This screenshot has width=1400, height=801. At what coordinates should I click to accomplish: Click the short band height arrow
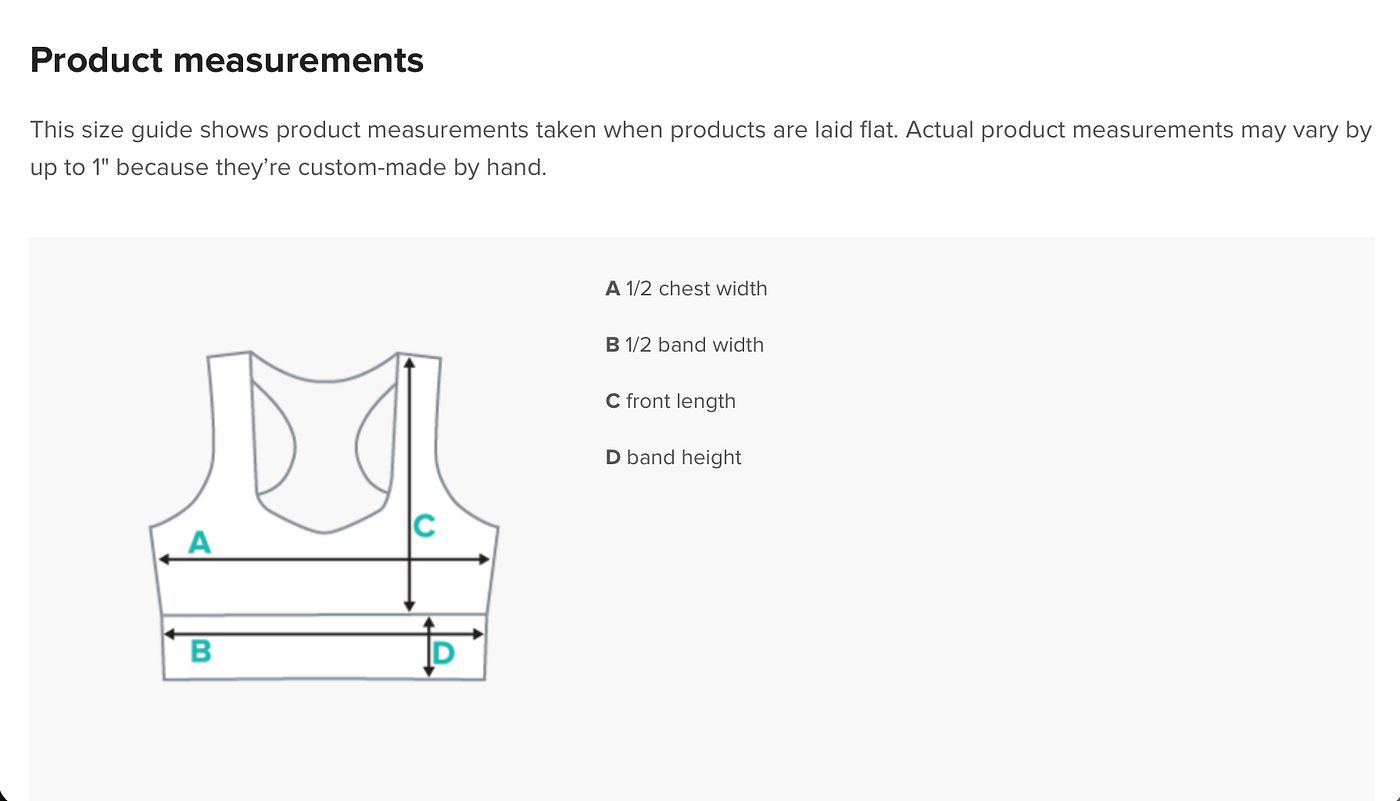coord(429,647)
